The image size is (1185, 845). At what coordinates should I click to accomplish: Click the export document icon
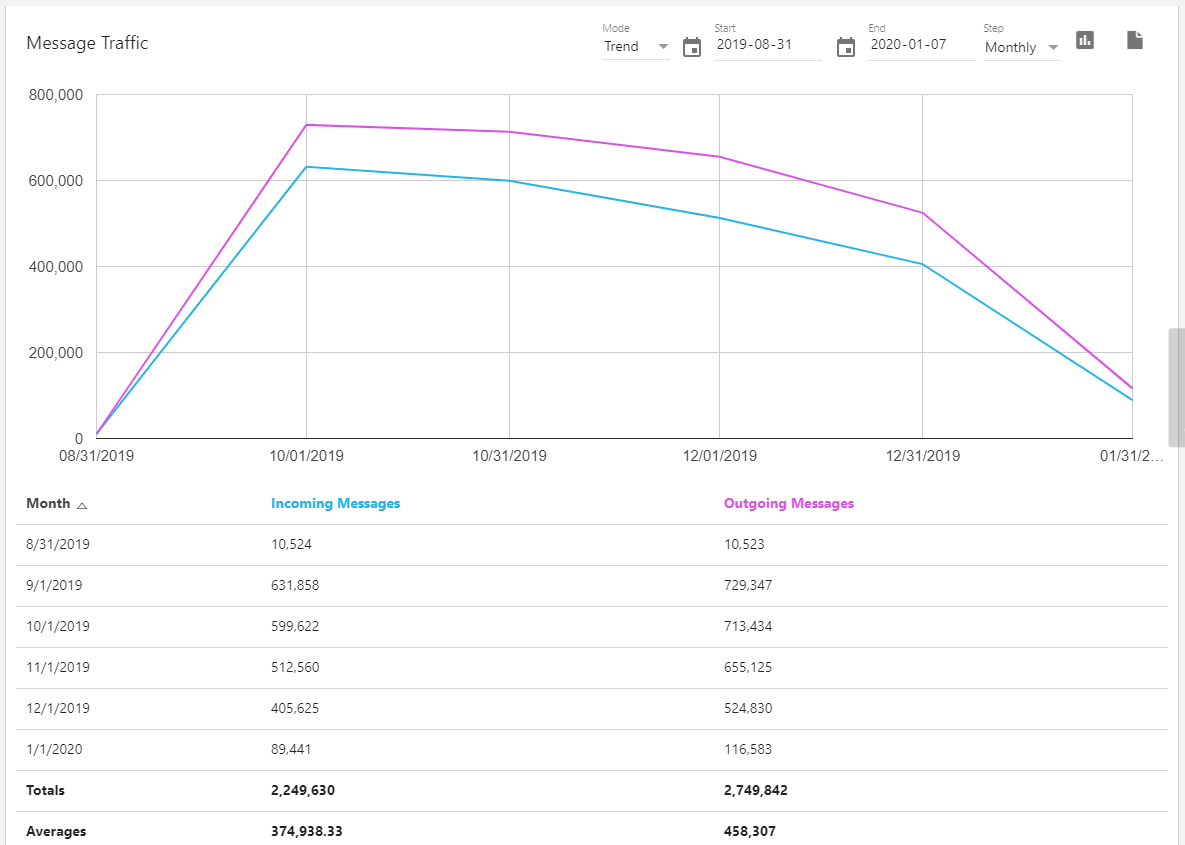tap(1134, 40)
